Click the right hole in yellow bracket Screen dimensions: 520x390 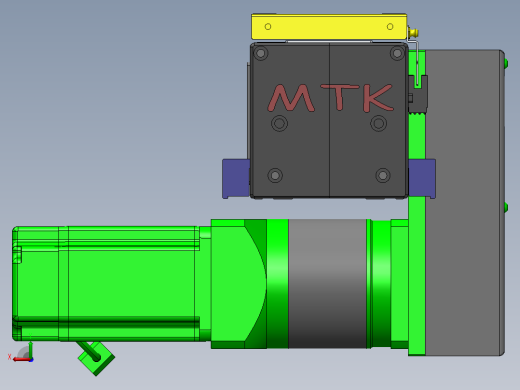tap(390, 27)
